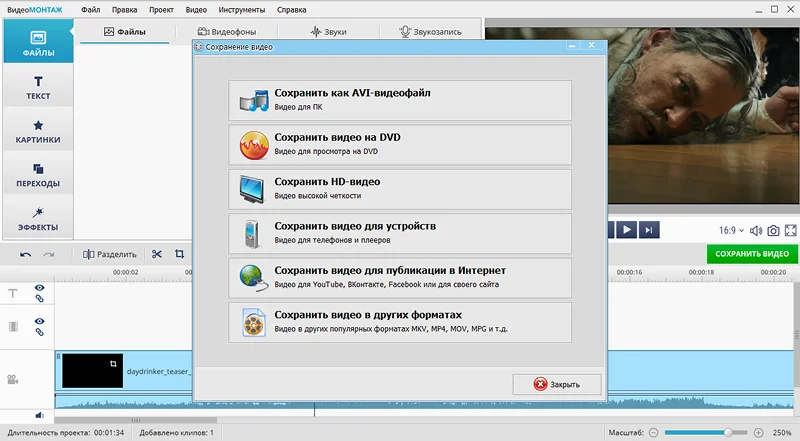Toggle text track link icon
Image resolution: width=800 pixels, height=441 pixels.
(39, 299)
